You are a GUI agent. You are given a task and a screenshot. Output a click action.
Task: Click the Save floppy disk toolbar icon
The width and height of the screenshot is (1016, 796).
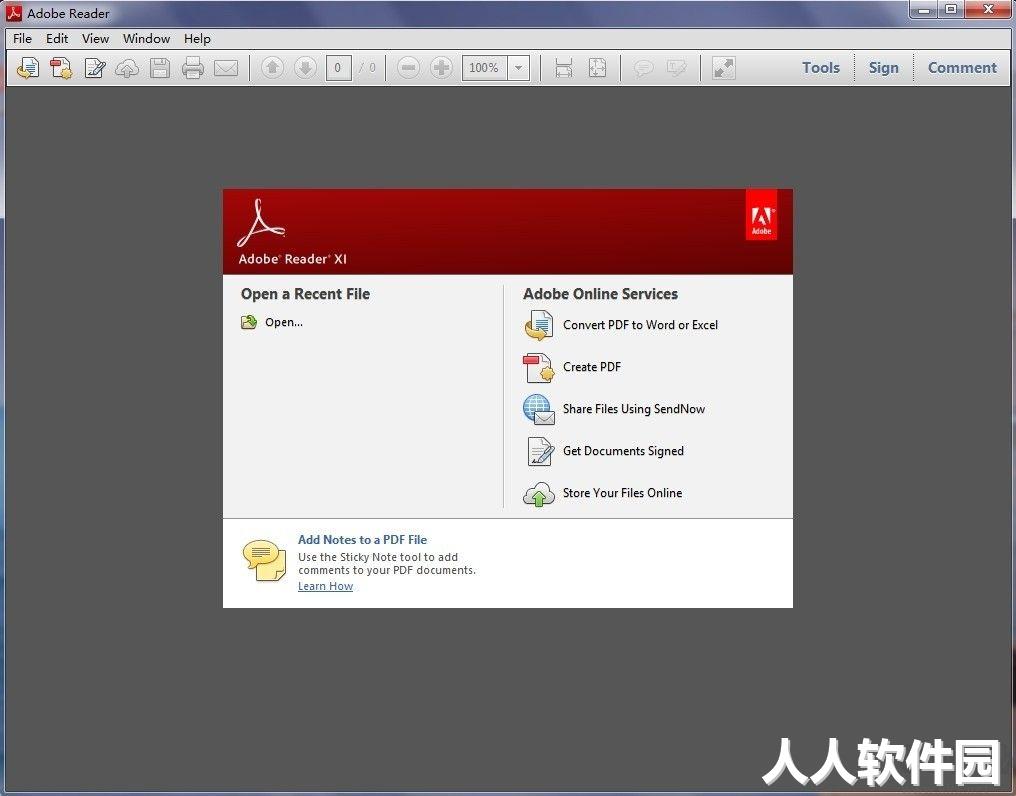160,68
